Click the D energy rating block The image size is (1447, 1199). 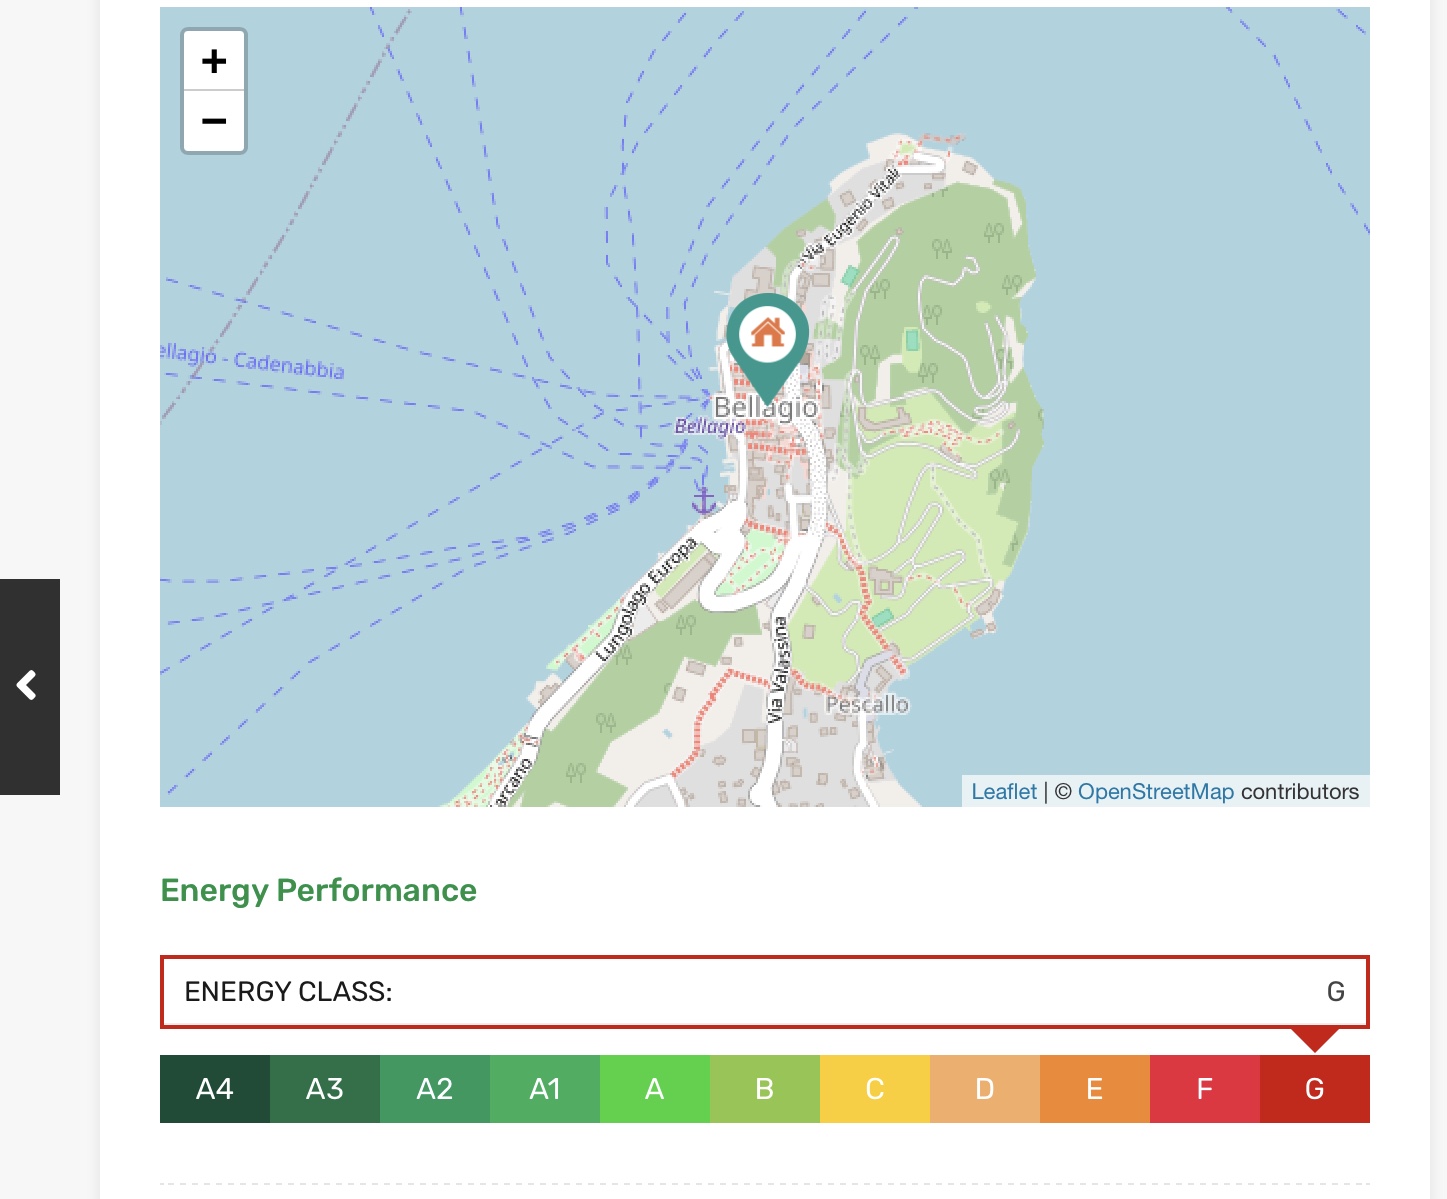(x=985, y=1089)
